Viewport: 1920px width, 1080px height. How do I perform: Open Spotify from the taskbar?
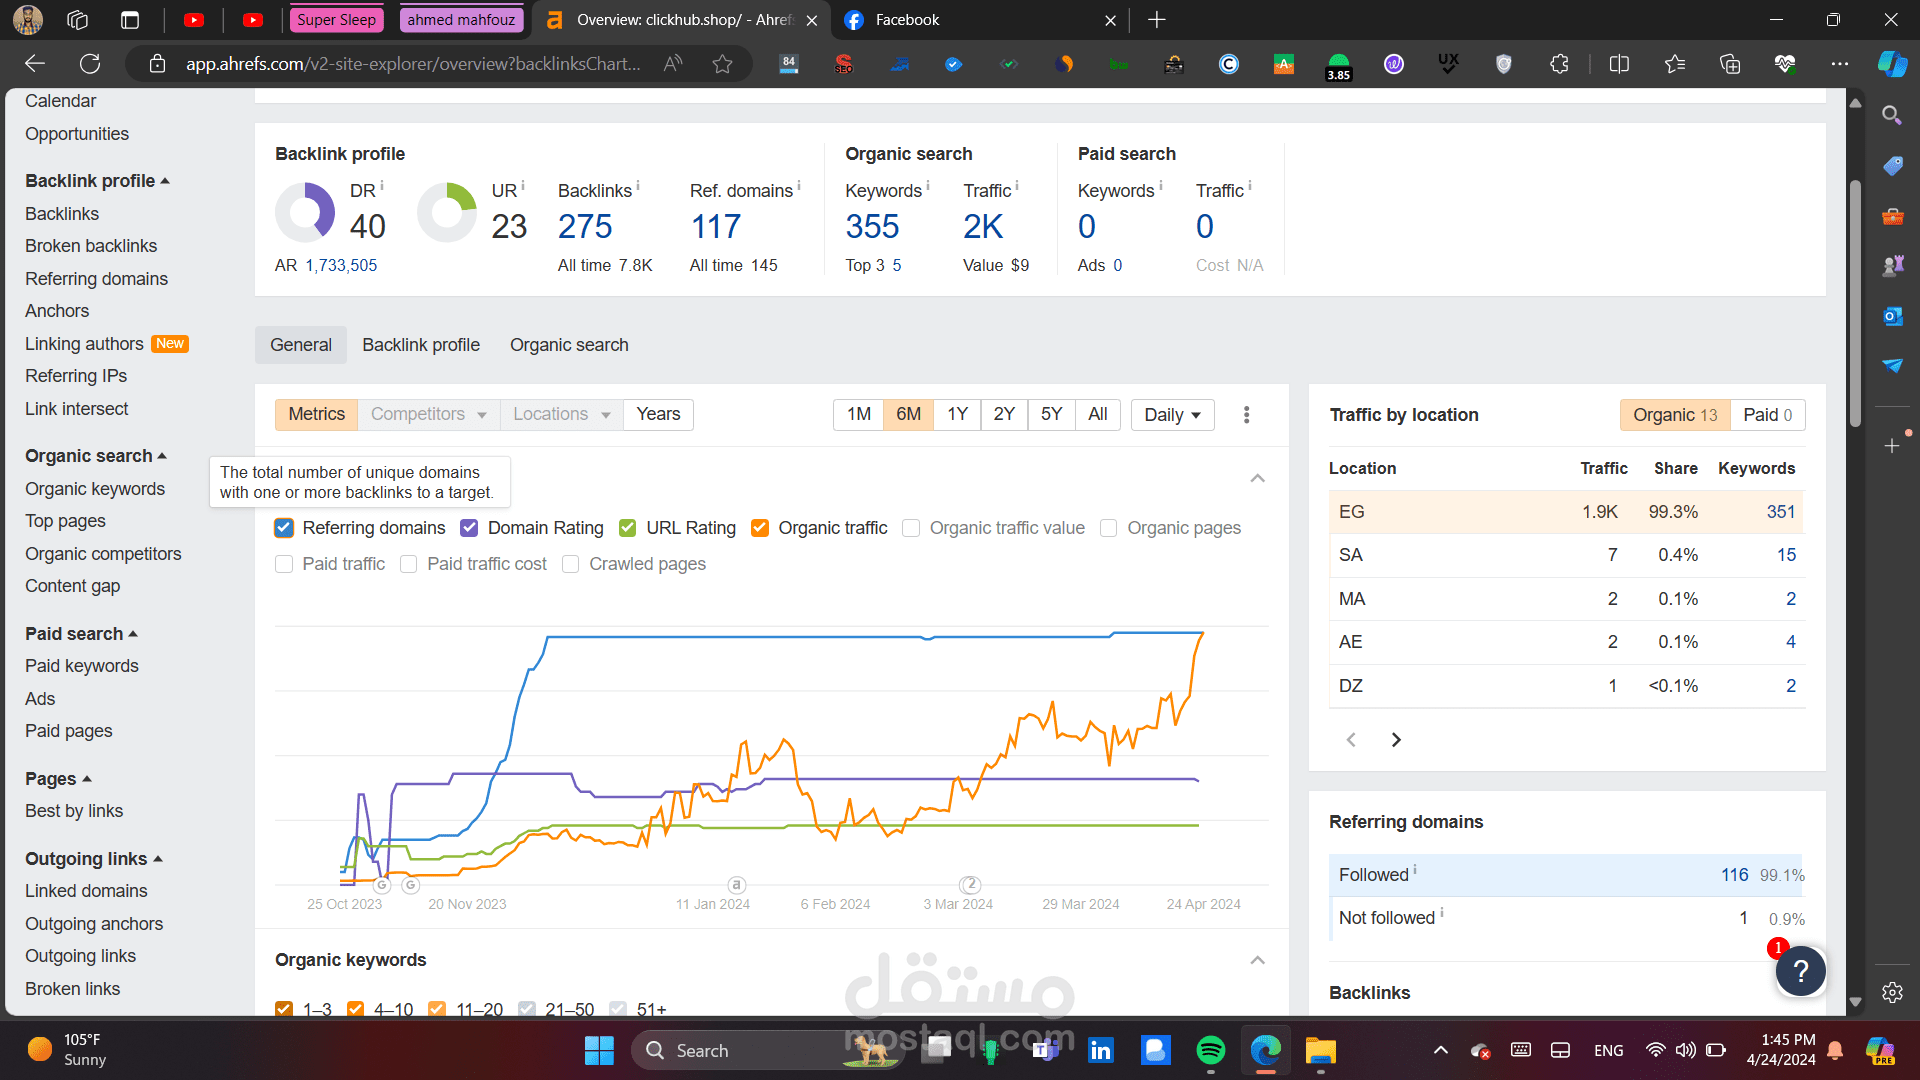tap(1210, 1050)
